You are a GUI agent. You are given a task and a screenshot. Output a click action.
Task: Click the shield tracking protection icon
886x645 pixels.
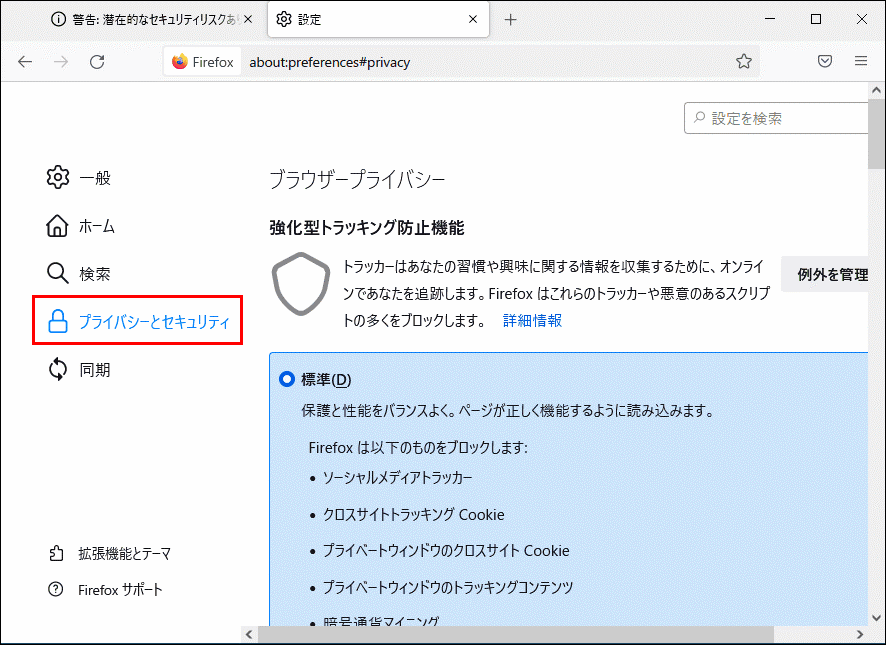pyautogui.click(x=301, y=284)
